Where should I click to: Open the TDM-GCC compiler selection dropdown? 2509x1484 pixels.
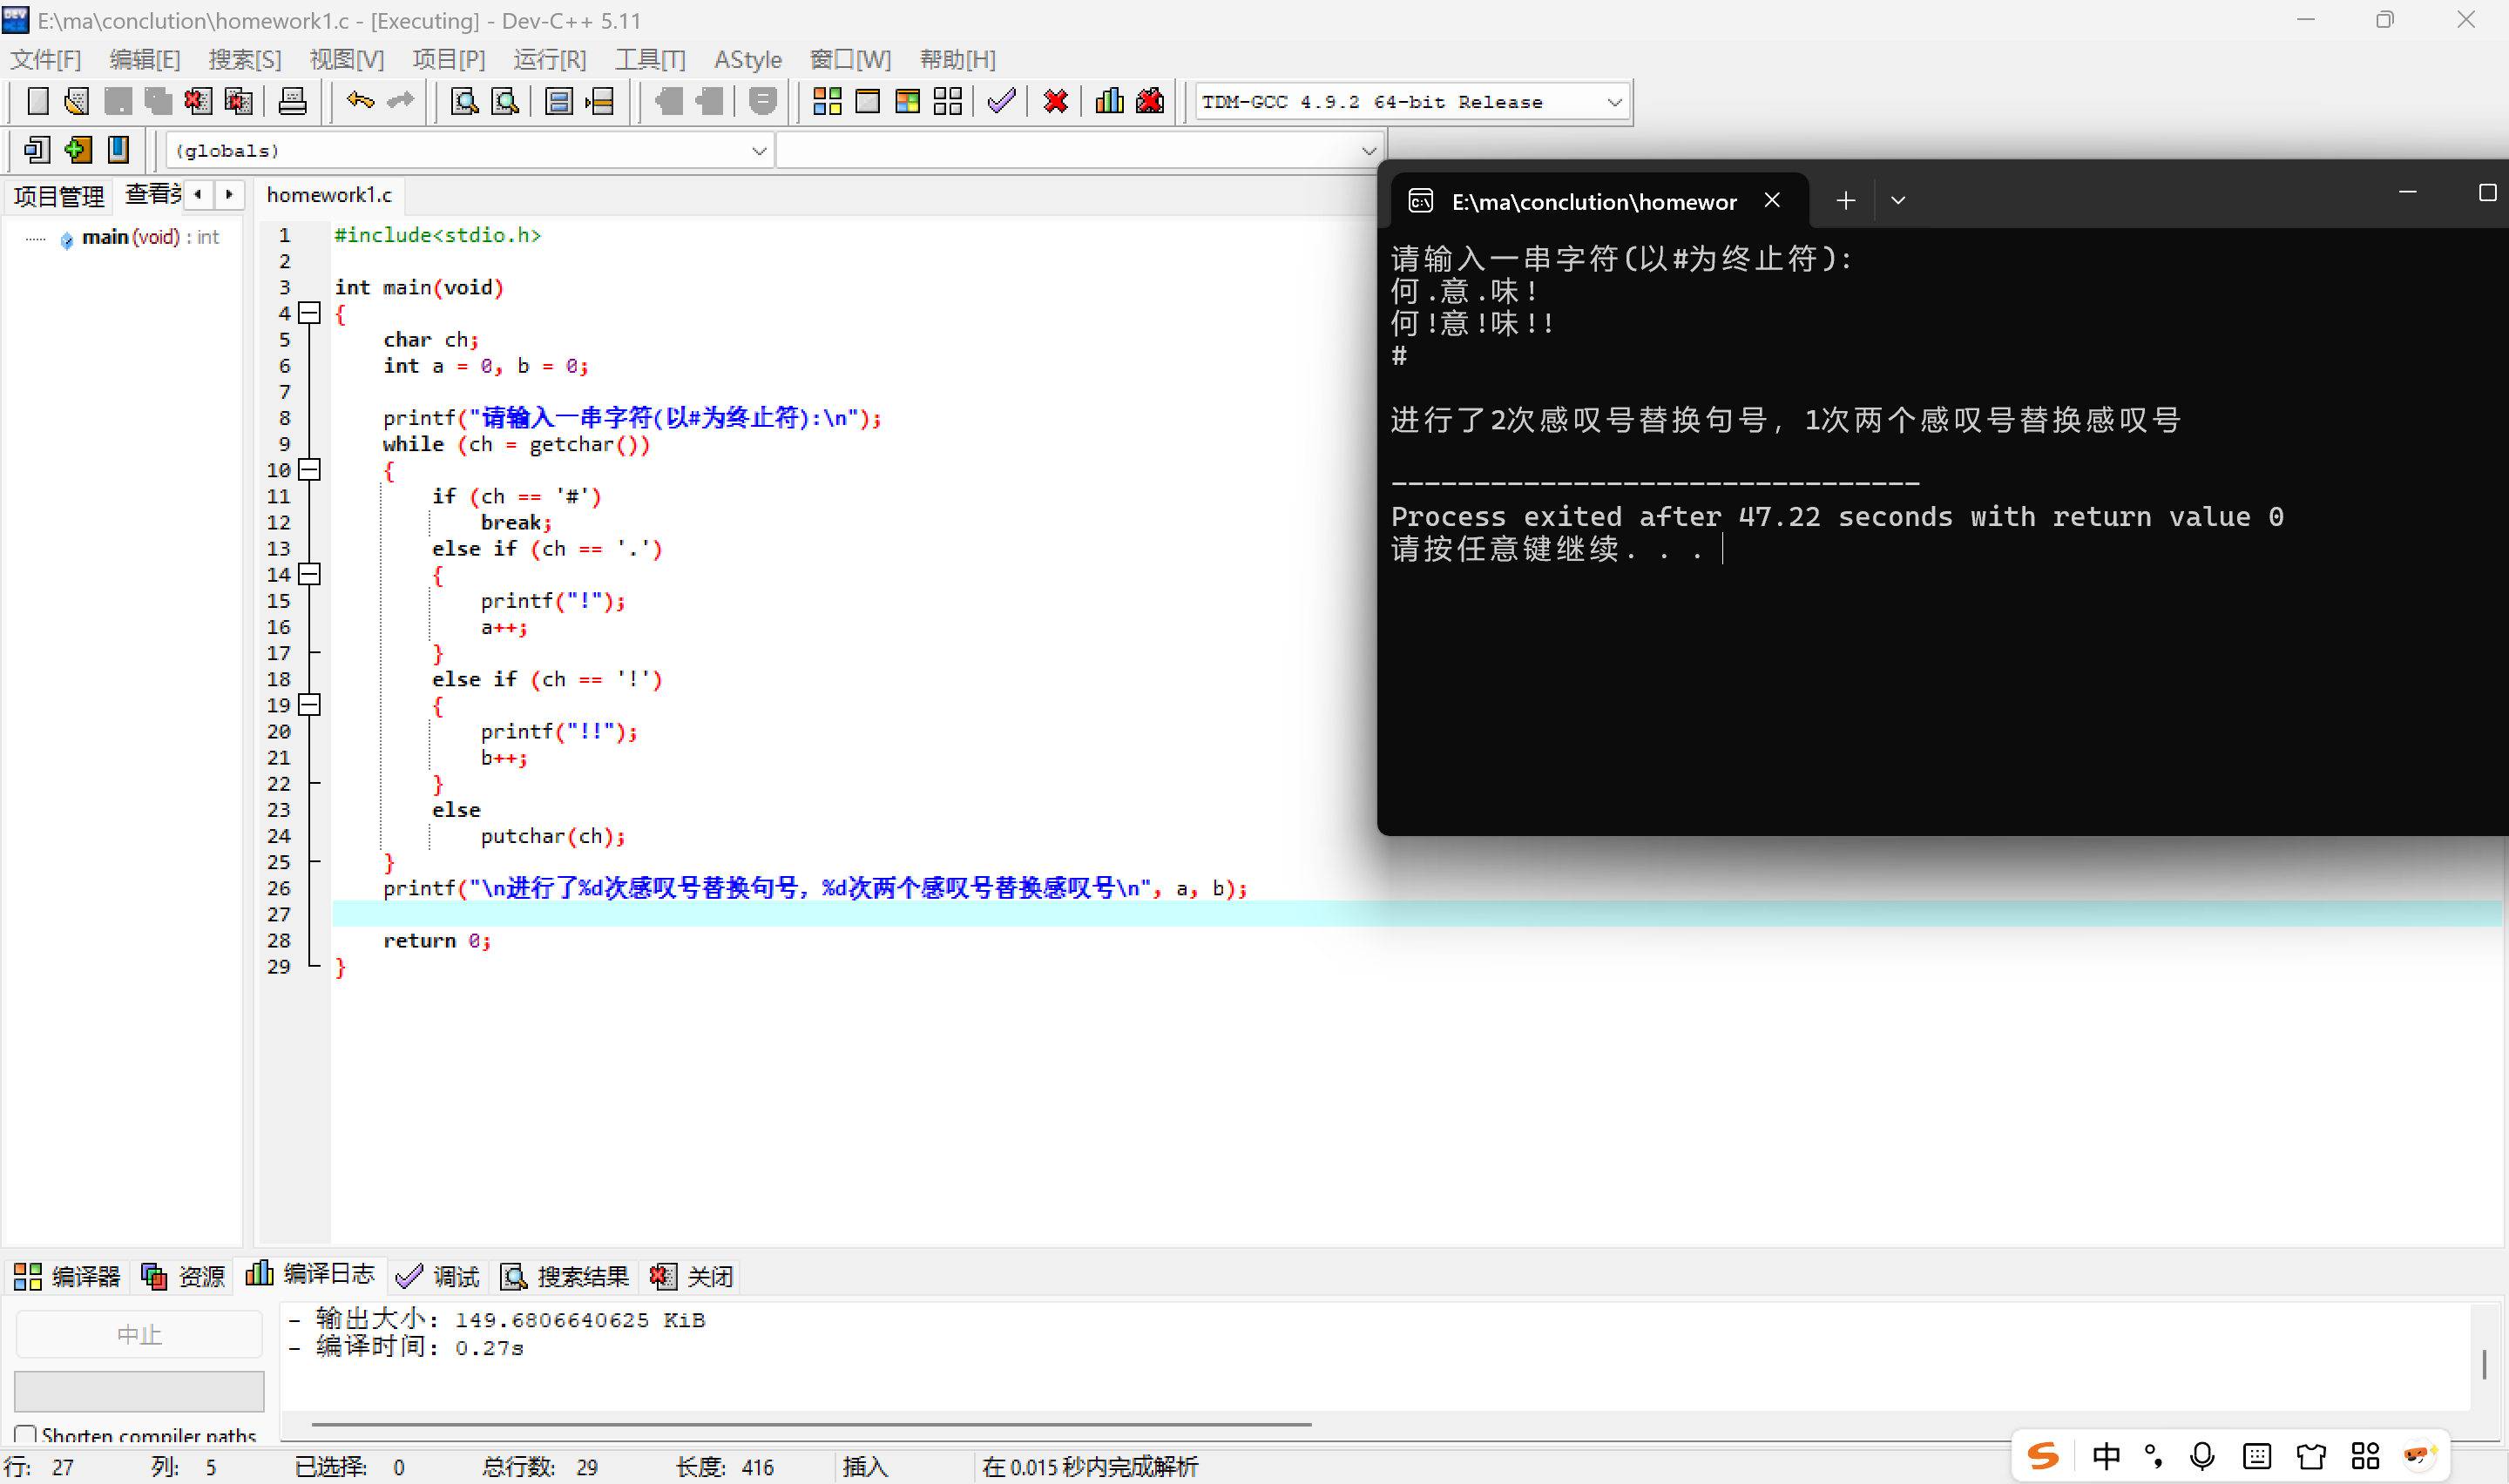[1613, 102]
